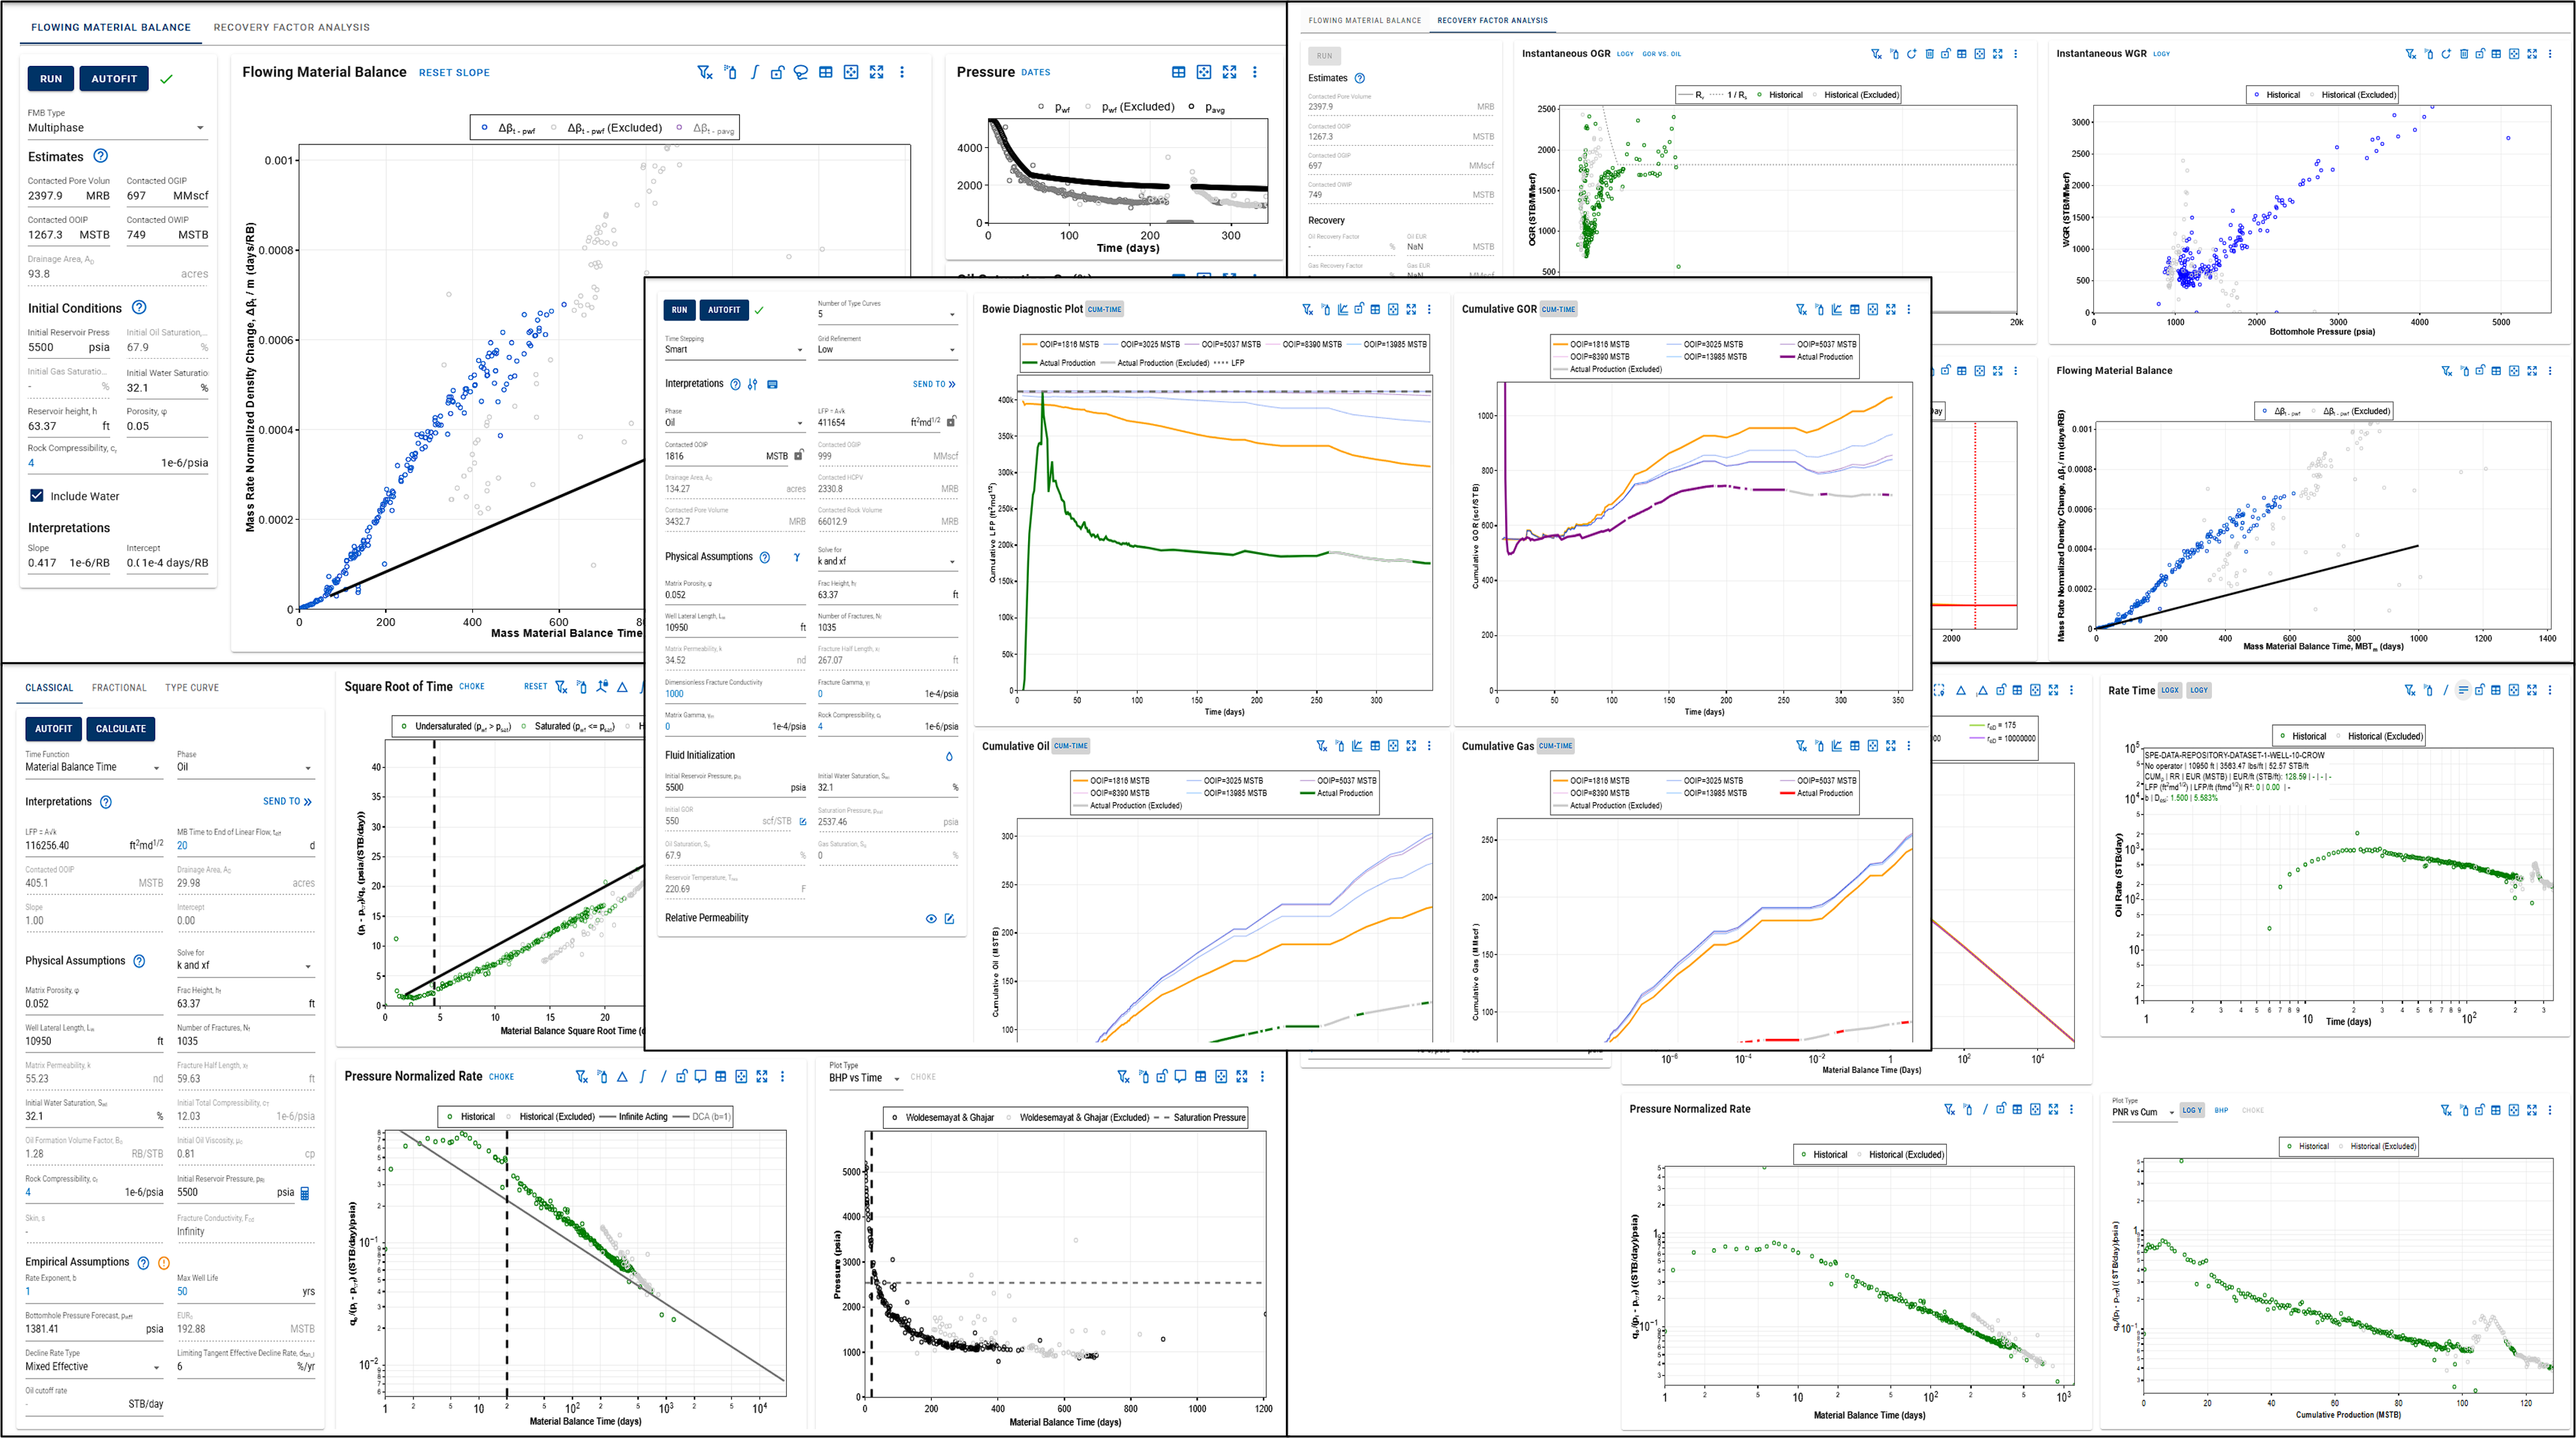Show data table for Bowie Diagnostic Plot
Viewport: 2576px width, 1438px height.
coord(1375,310)
